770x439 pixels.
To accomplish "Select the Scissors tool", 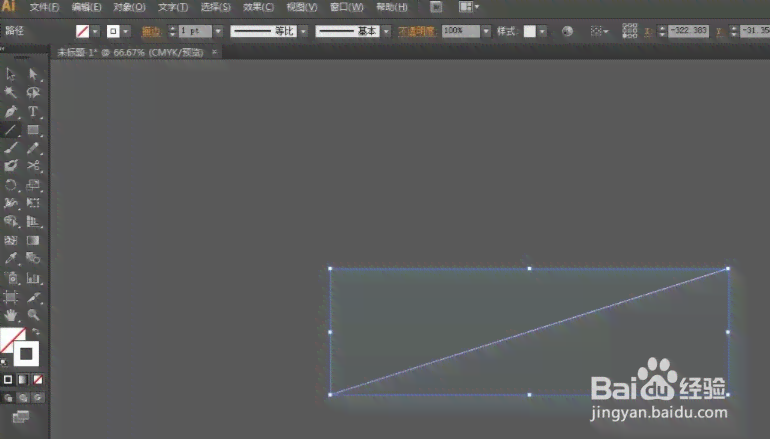I will (x=33, y=166).
